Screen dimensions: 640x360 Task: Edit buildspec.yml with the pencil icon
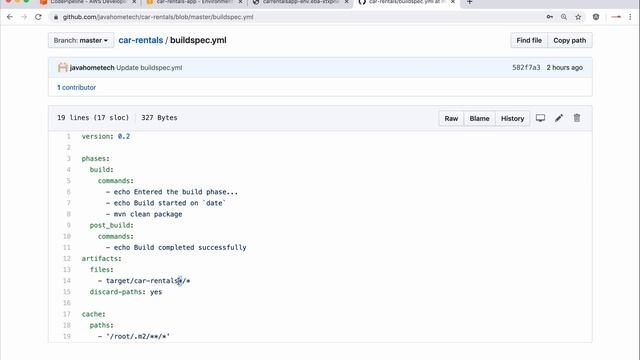pos(559,118)
